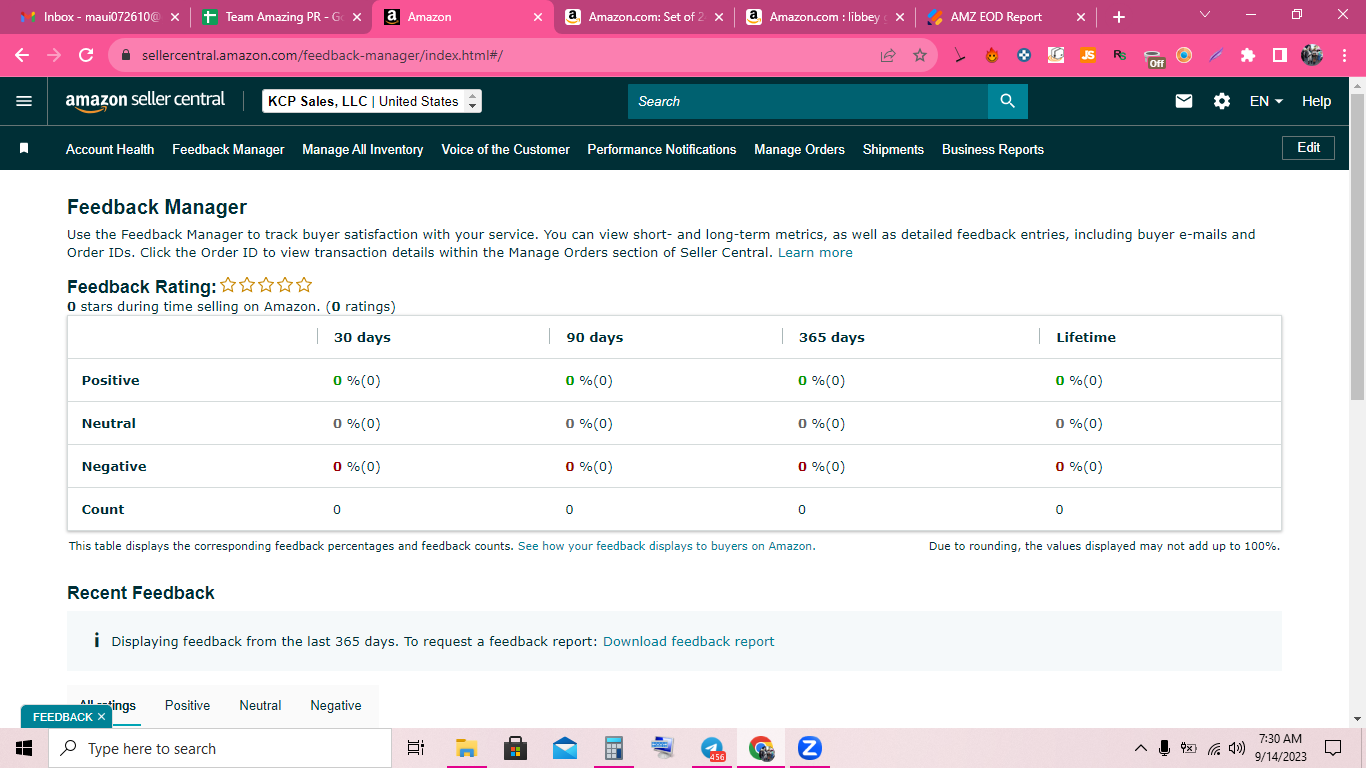Image resolution: width=1366 pixels, height=768 pixels.
Task: Click the Amazon Seller Central logo
Action: coord(145,101)
